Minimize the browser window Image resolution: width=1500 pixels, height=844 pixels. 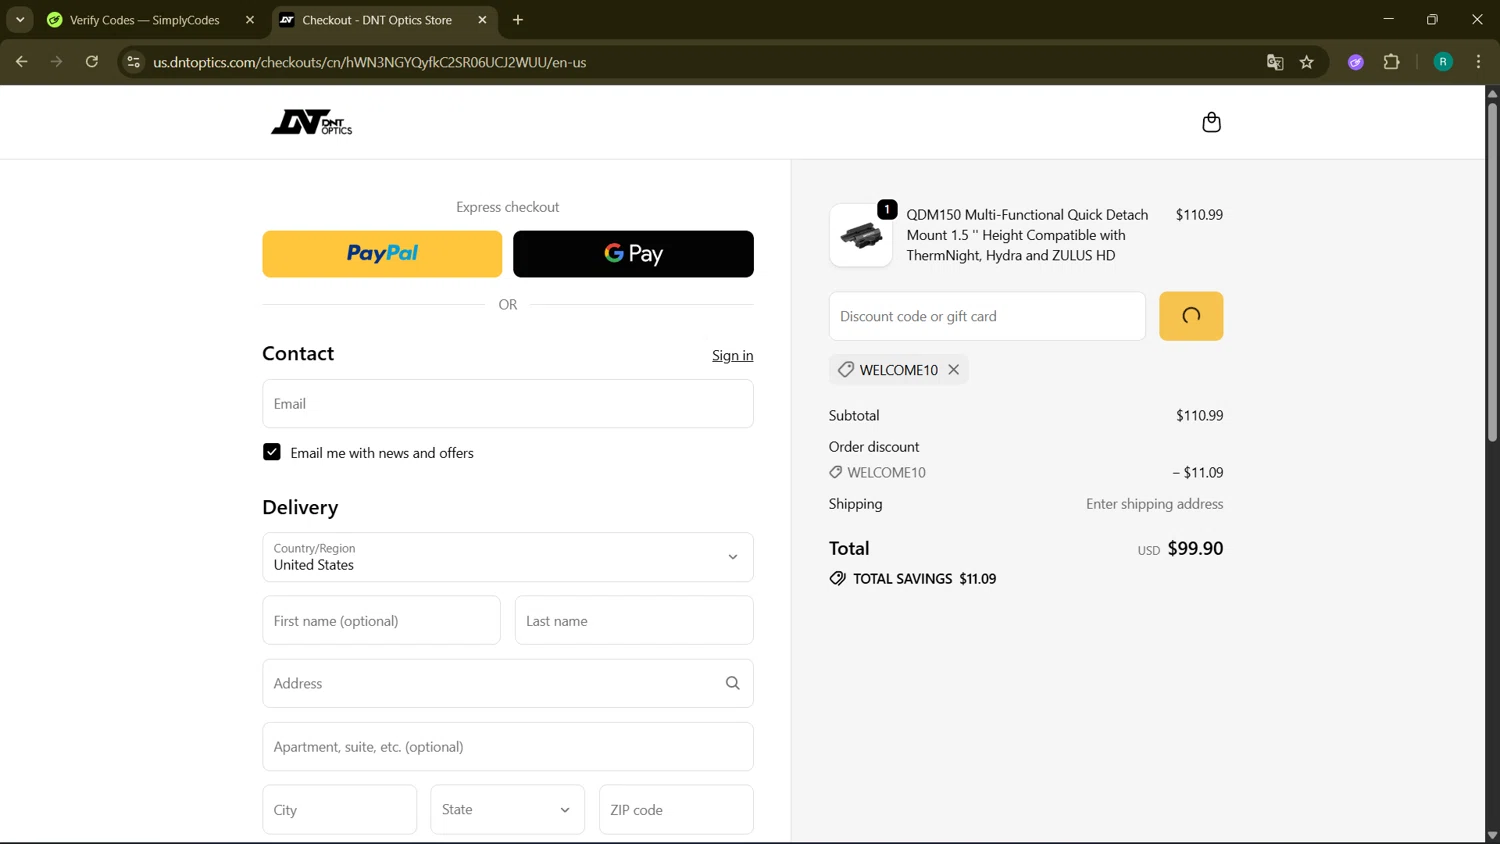point(1388,20)
